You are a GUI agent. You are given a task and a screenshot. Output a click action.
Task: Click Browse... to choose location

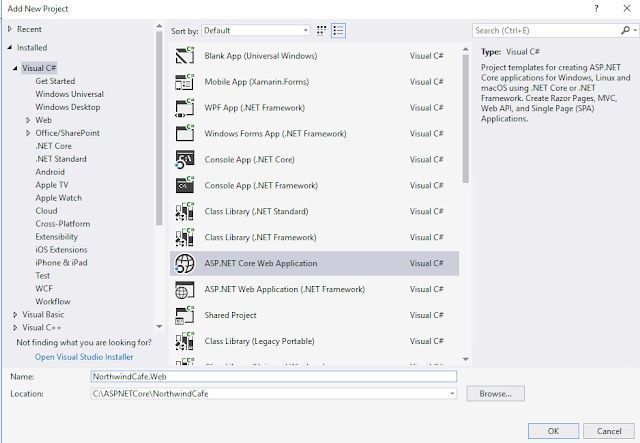pos(496,394)
